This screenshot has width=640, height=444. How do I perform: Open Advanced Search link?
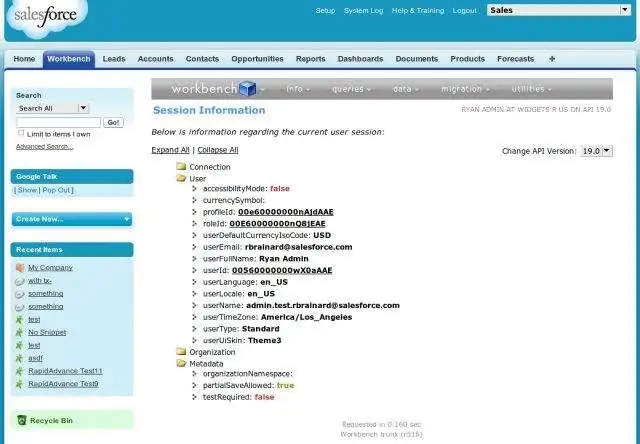[x=44, y=147]
